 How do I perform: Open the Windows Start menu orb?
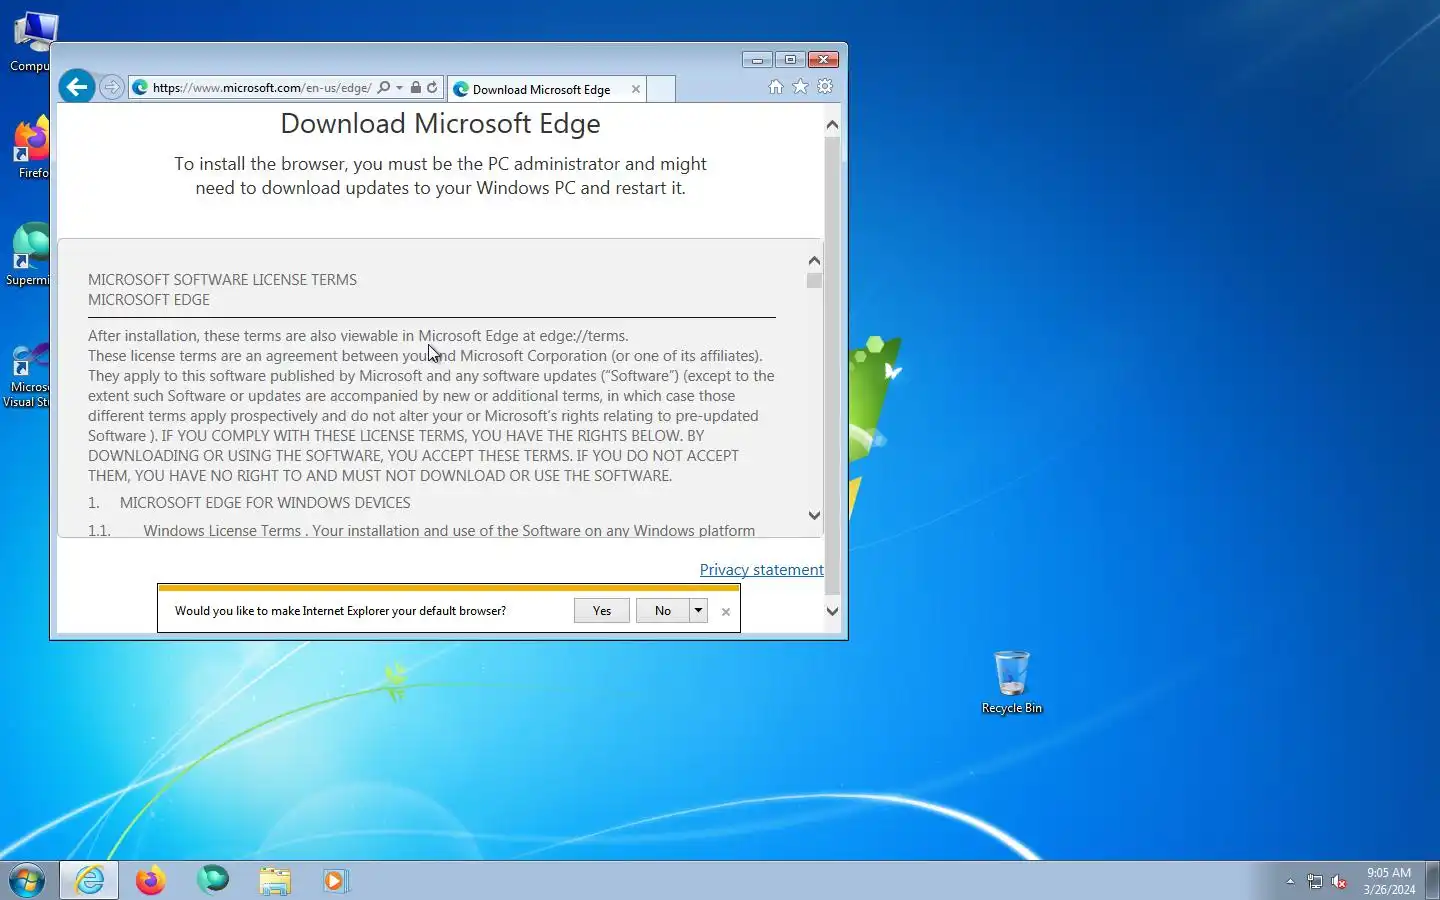tap(27, 881)
